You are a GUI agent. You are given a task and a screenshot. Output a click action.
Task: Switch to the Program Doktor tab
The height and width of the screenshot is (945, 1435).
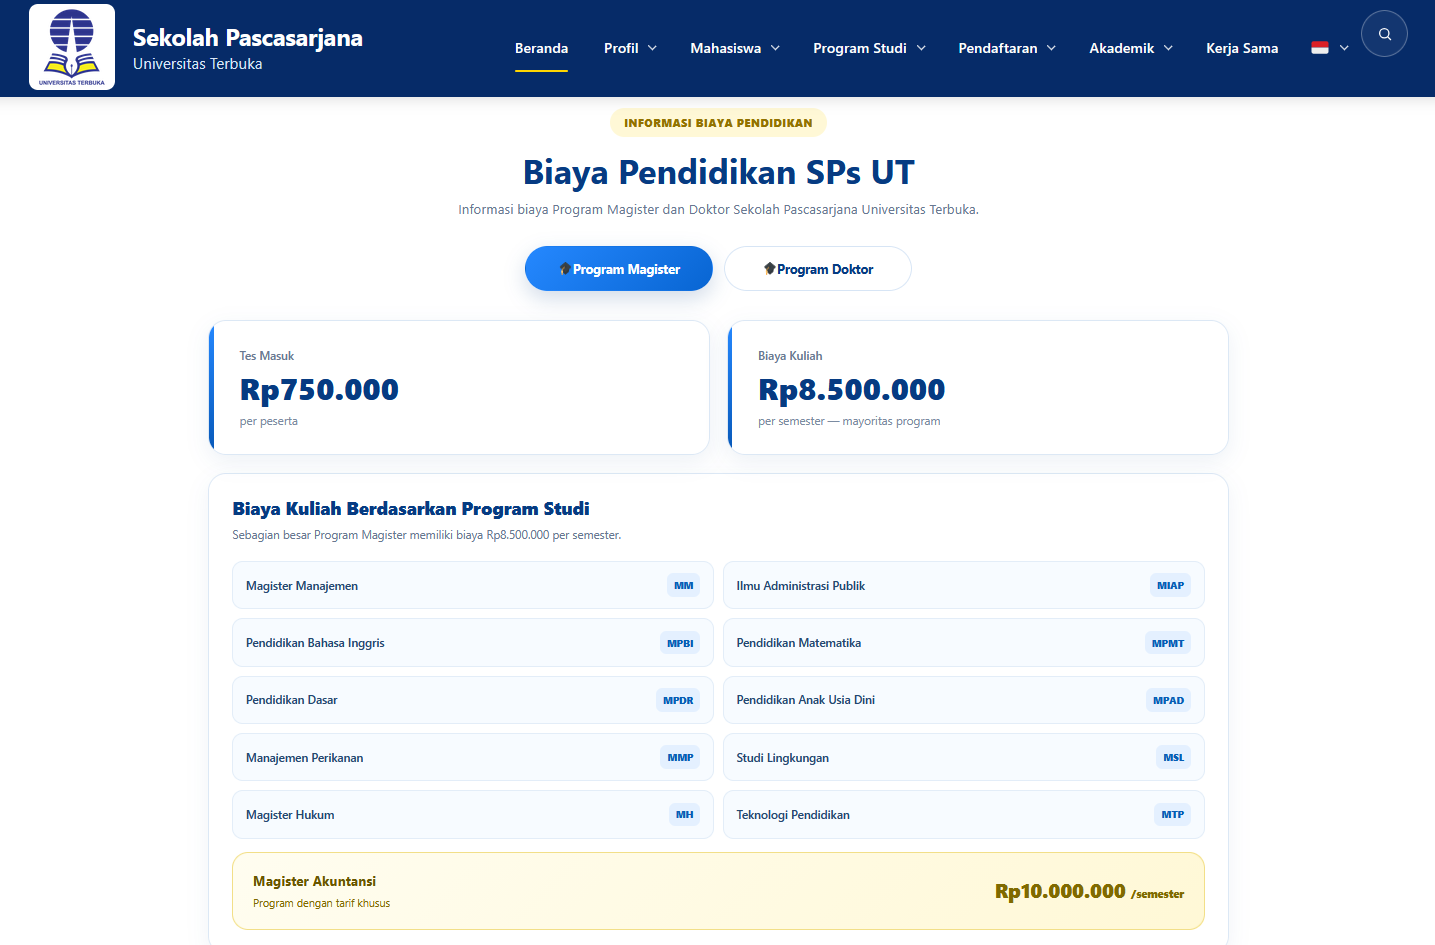[818, 269]
